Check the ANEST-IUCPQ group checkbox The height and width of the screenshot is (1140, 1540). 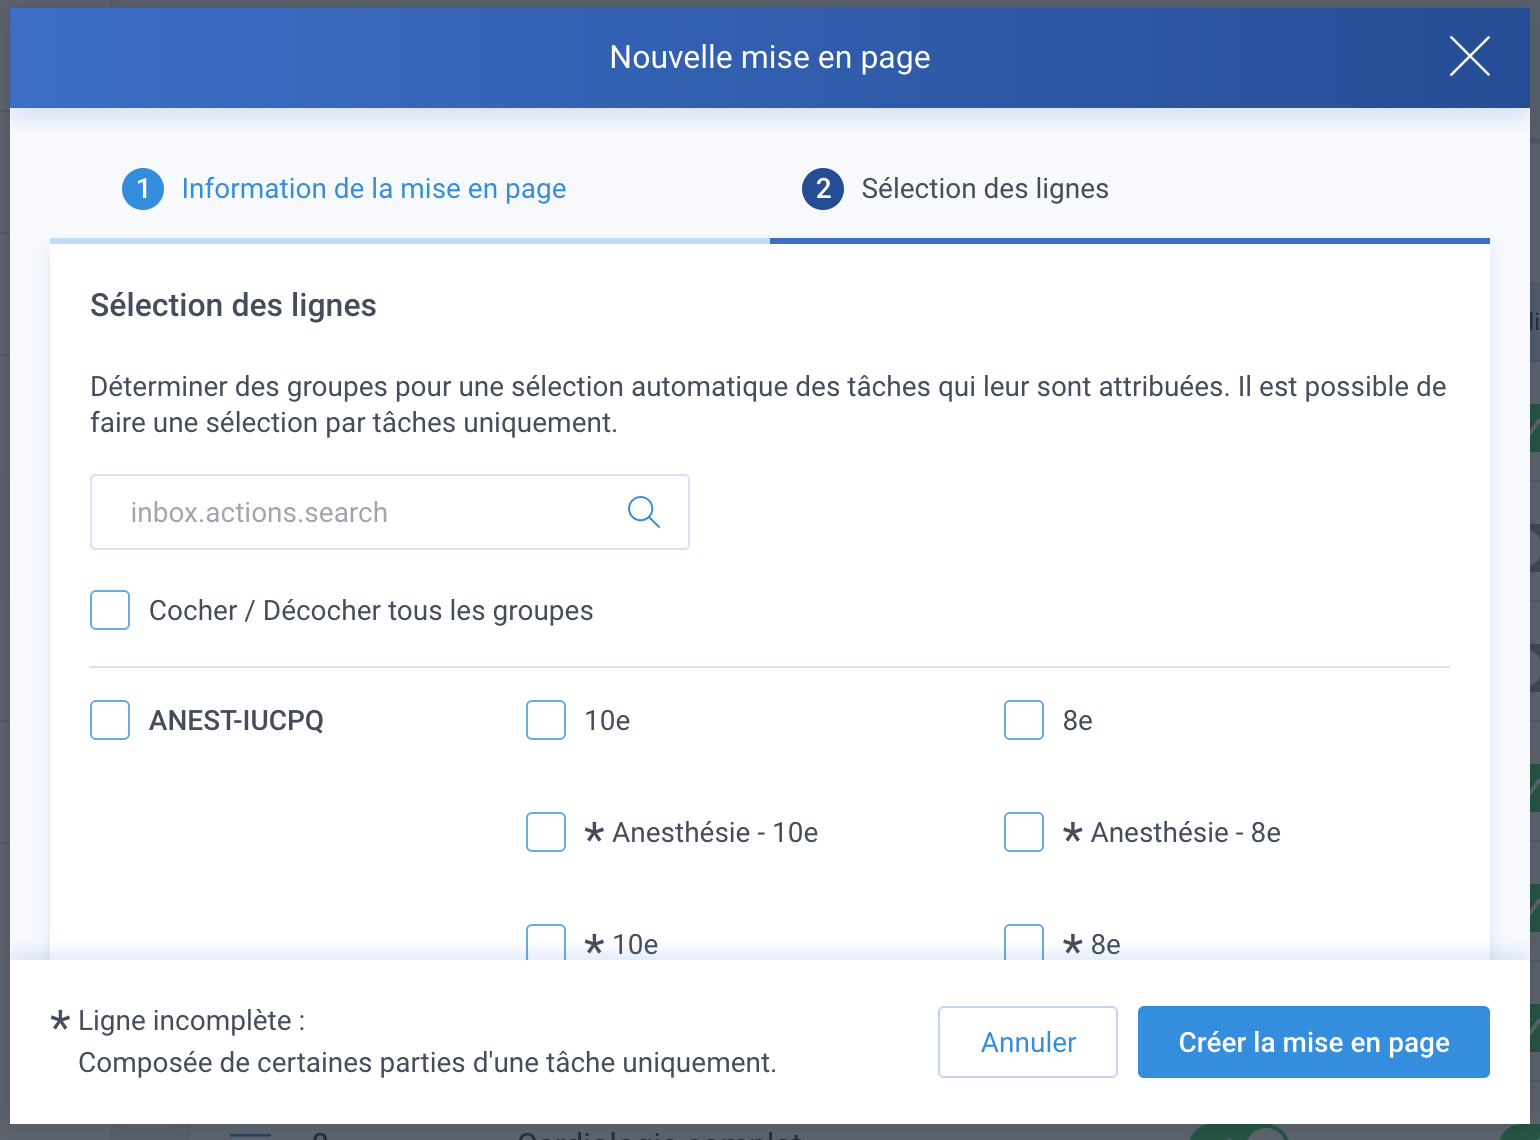[110, 720]
